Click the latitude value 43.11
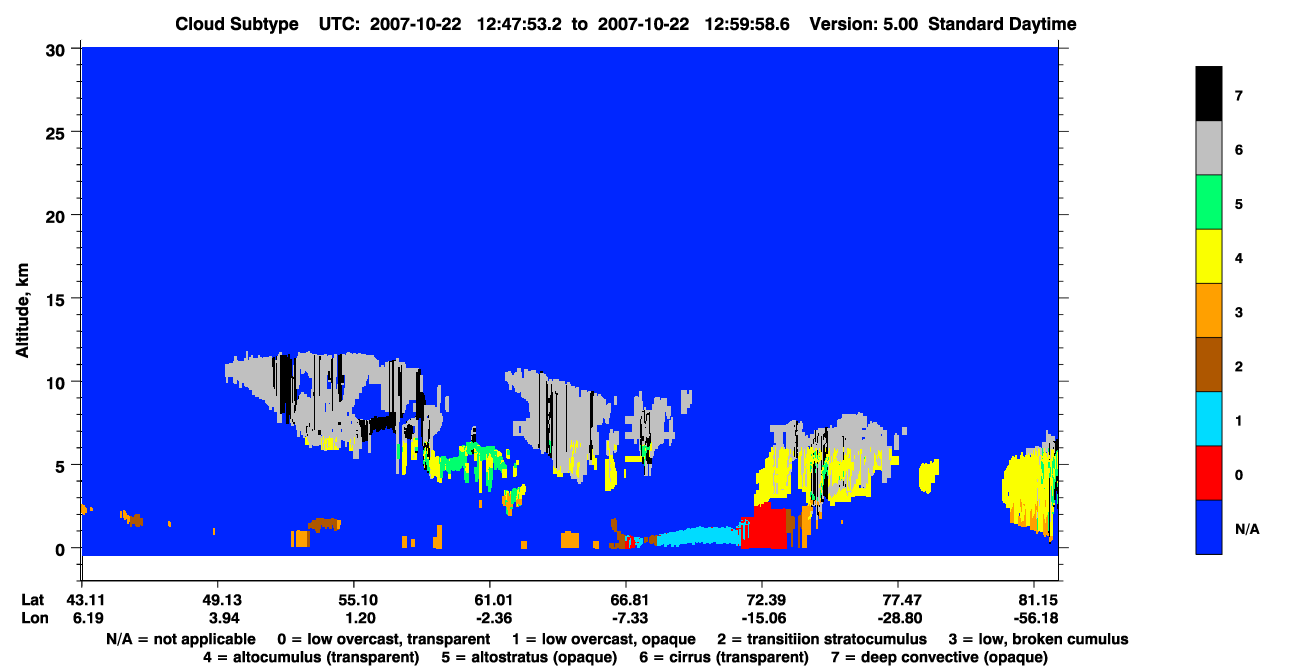Screen dimensions: 1300x667 coord(81,600)
